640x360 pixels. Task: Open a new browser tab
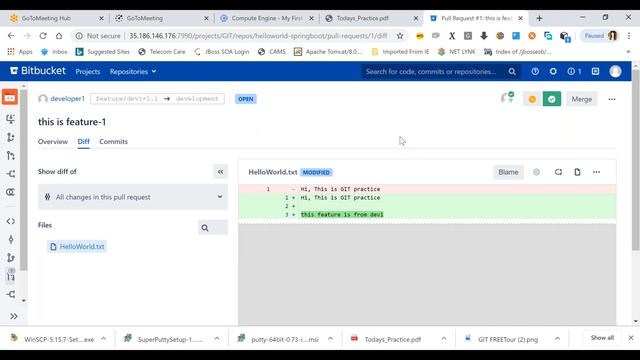pos(539,18)
